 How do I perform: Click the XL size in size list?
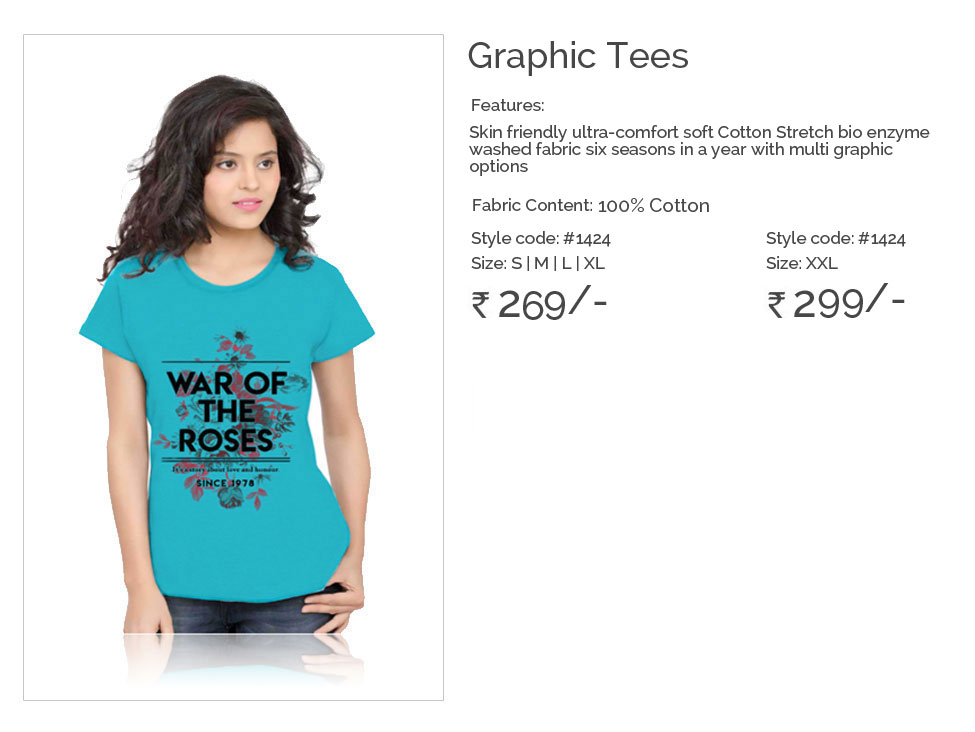[594, 264]
